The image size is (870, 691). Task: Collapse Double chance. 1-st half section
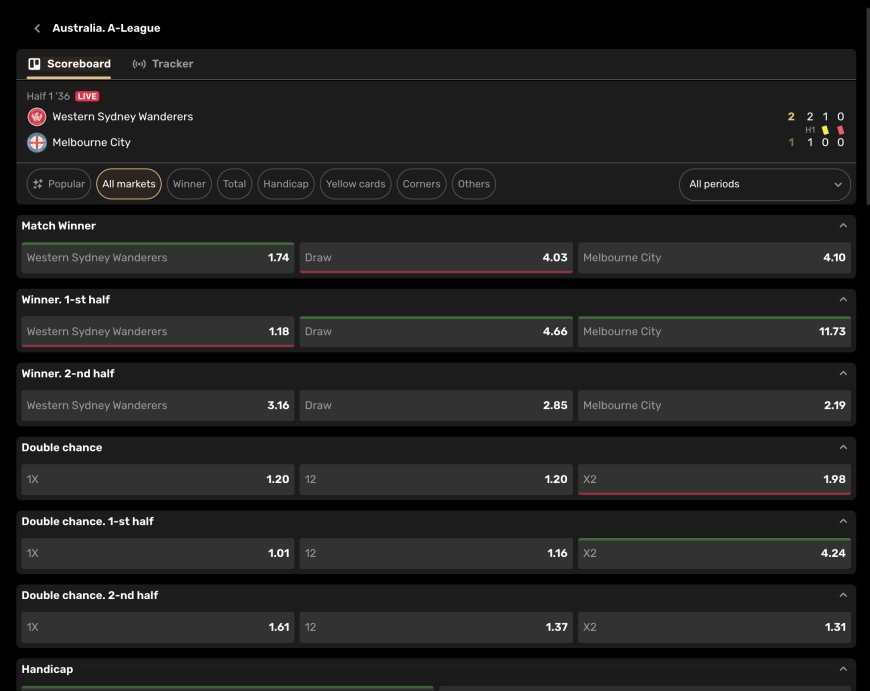point(843,521)
